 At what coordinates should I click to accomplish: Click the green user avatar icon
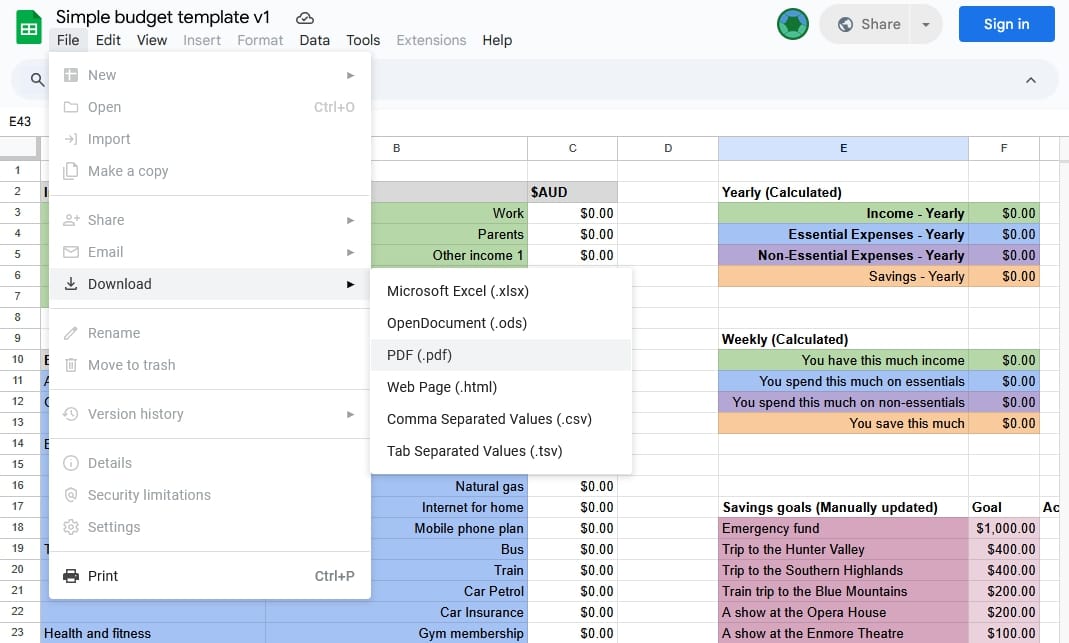point(792,24)
